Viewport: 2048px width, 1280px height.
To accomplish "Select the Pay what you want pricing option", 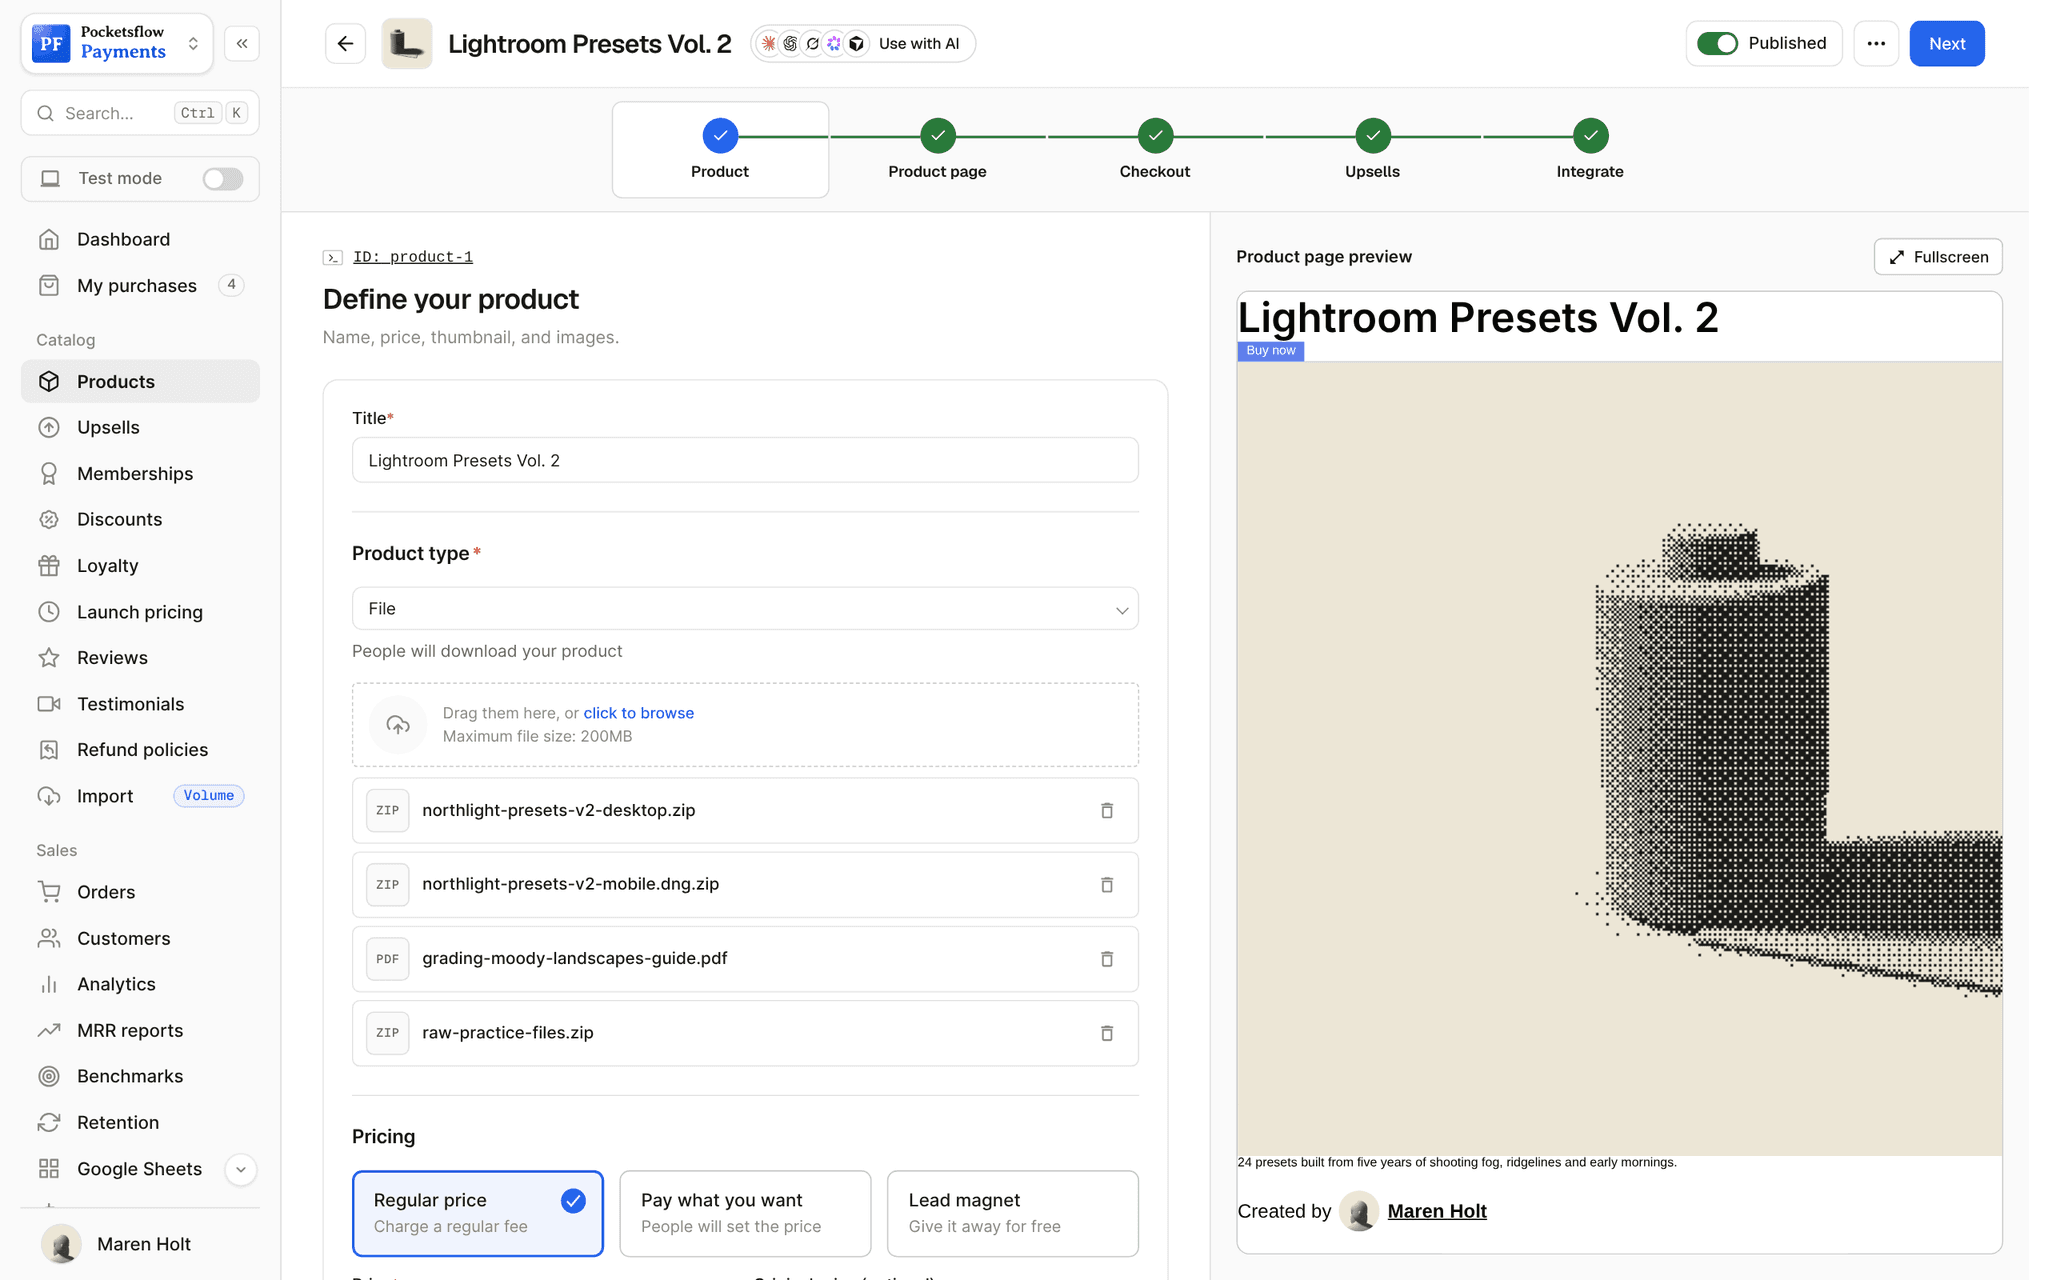I will click(745, 1213).
